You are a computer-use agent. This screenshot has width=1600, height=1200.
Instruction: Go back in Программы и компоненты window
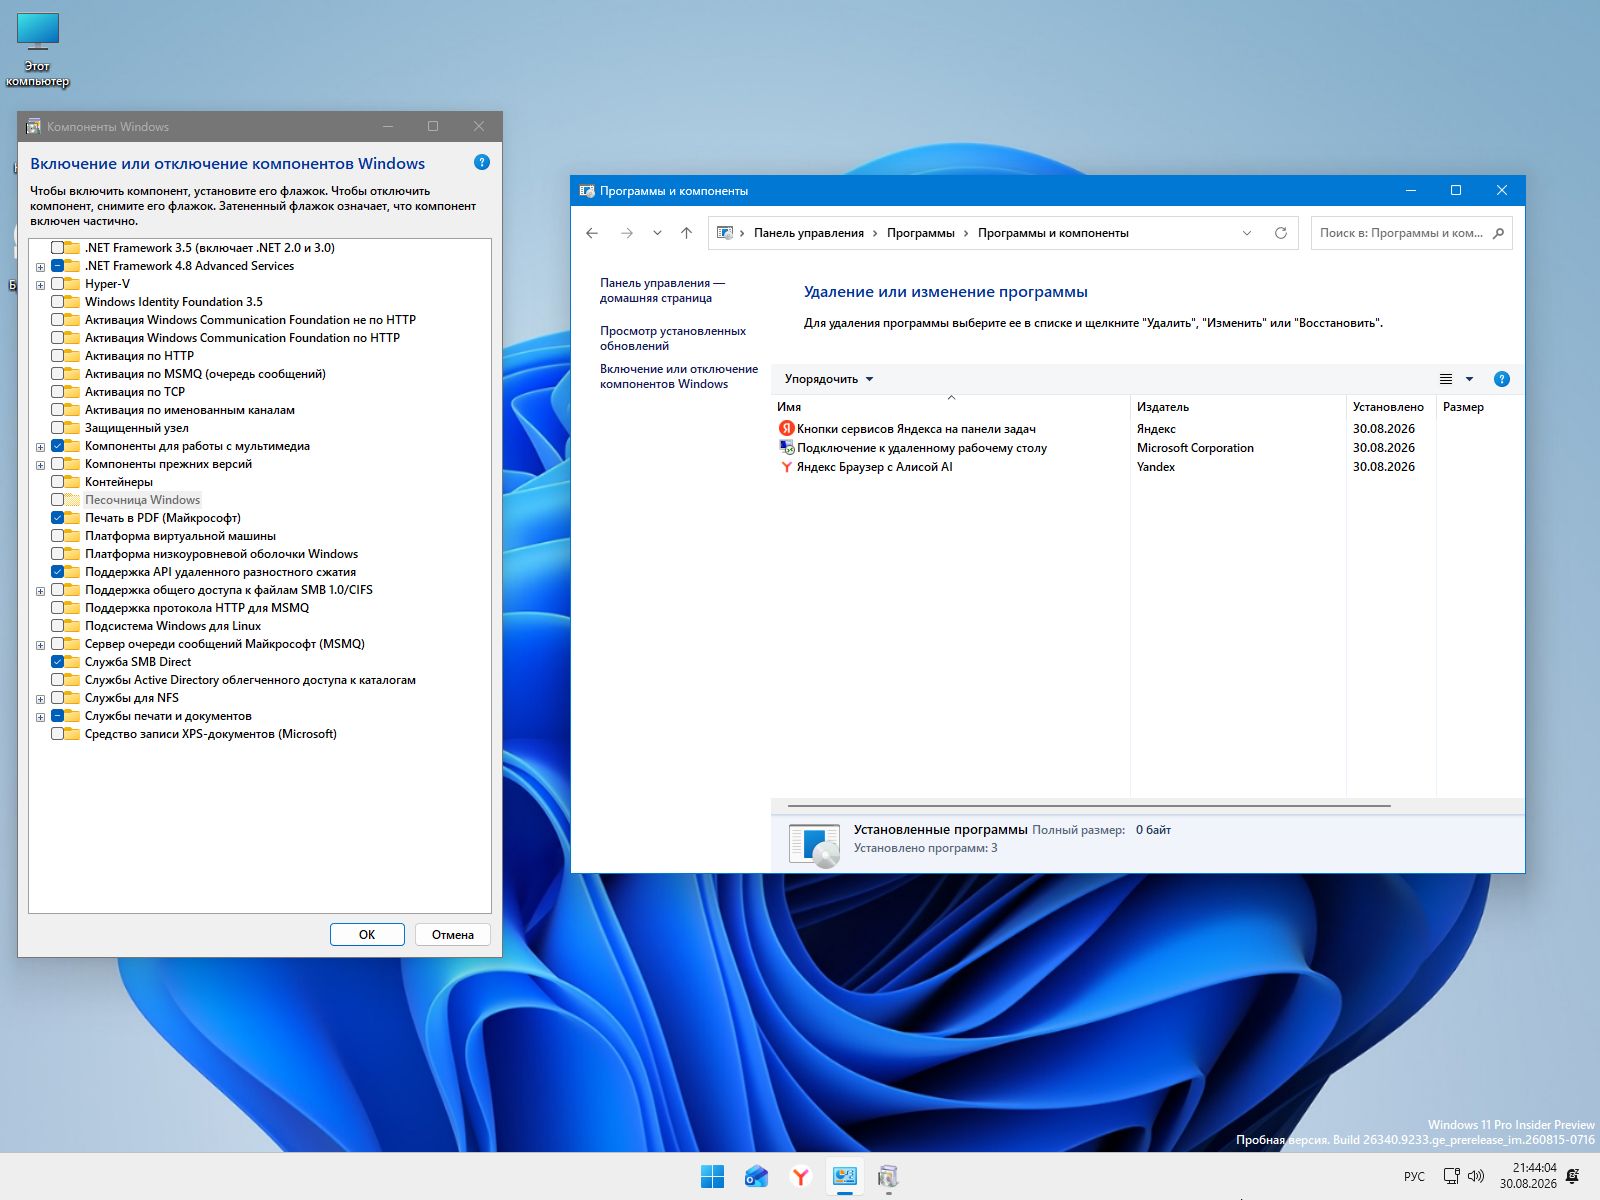coord(592,233)
